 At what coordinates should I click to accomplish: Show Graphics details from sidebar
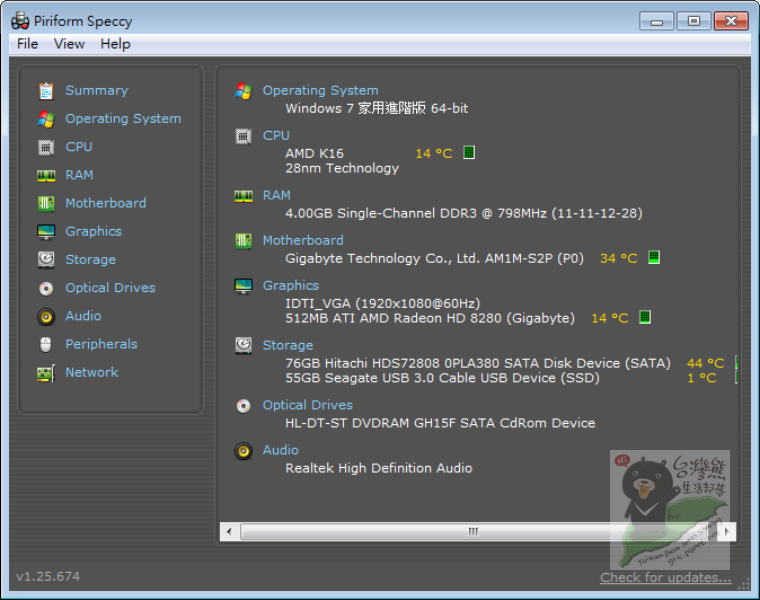94,232
